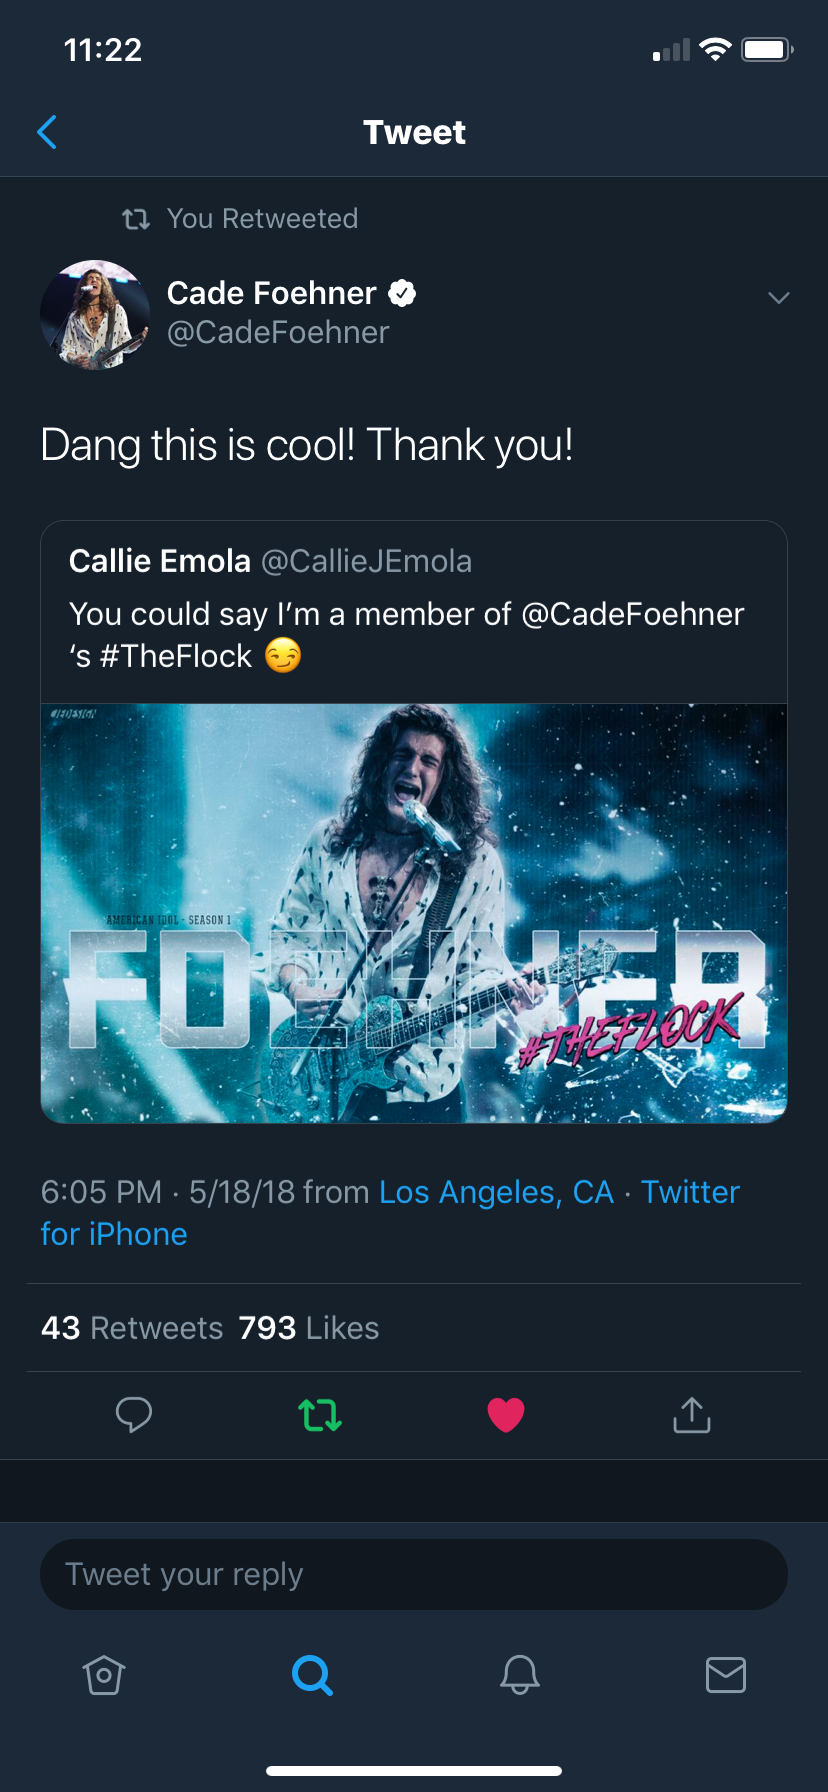This screenshot has width=828, height=1792.
Task: Open the Home tab
Action: point(104,1675)
